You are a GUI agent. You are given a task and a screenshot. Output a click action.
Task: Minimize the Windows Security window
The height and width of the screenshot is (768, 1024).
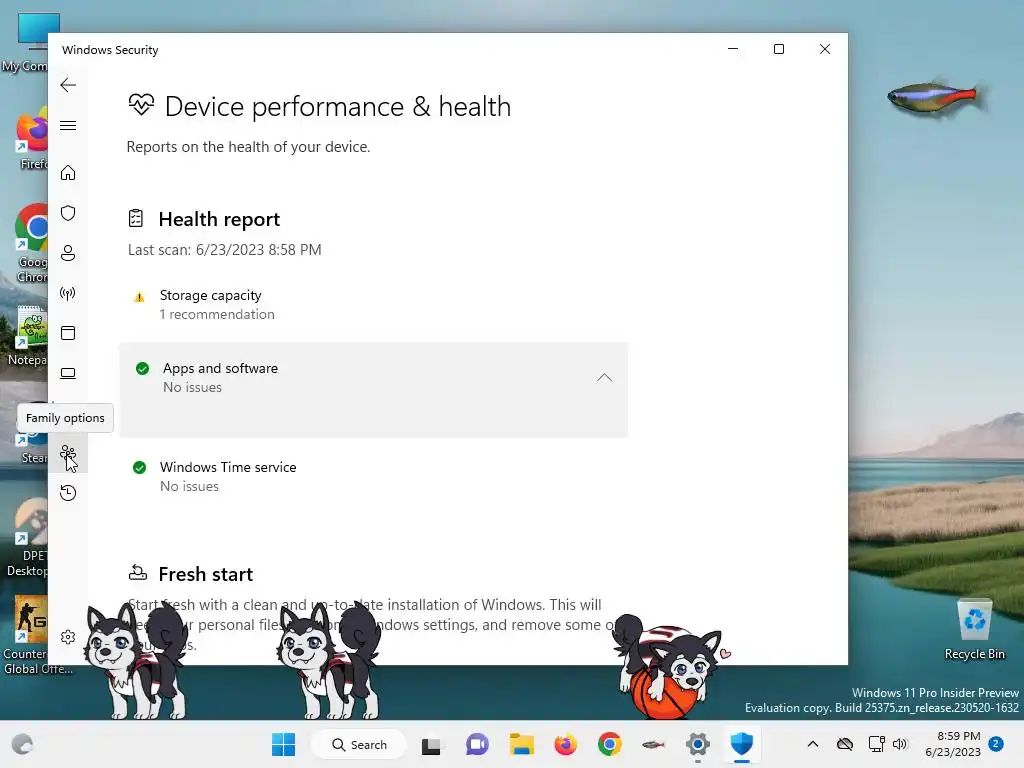tap(733, 49)
